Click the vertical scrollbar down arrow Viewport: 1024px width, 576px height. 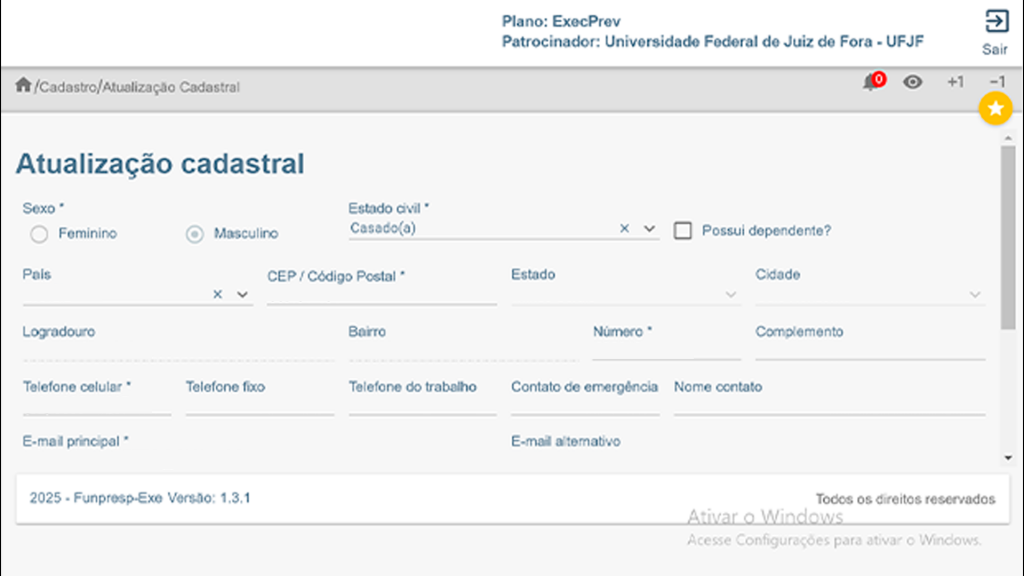click(x=1008, y=457)
